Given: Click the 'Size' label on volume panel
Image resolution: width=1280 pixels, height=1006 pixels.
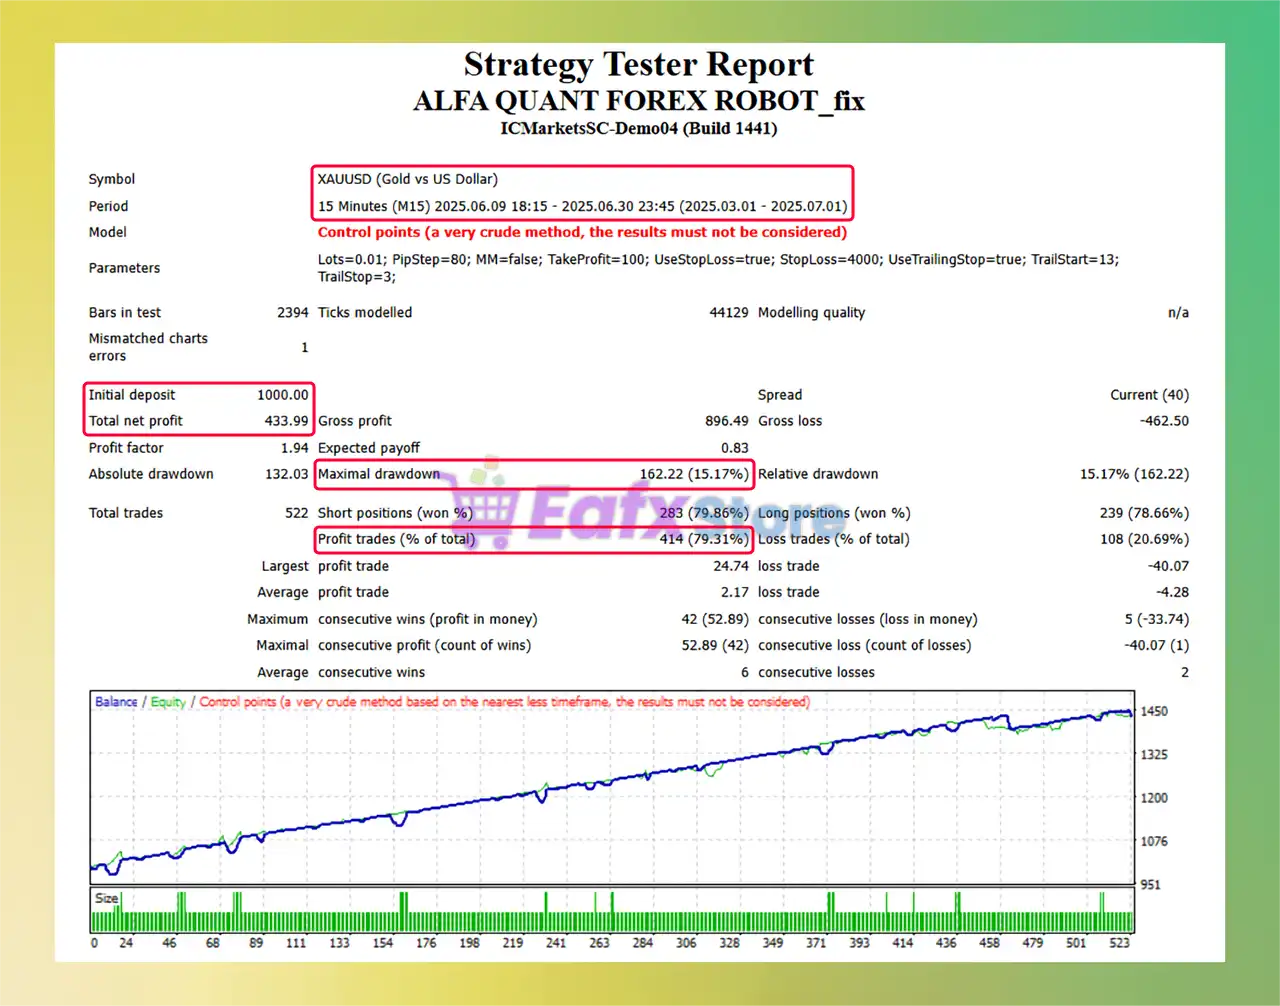Looking at the screenshot, I should (x=106, y=898).
